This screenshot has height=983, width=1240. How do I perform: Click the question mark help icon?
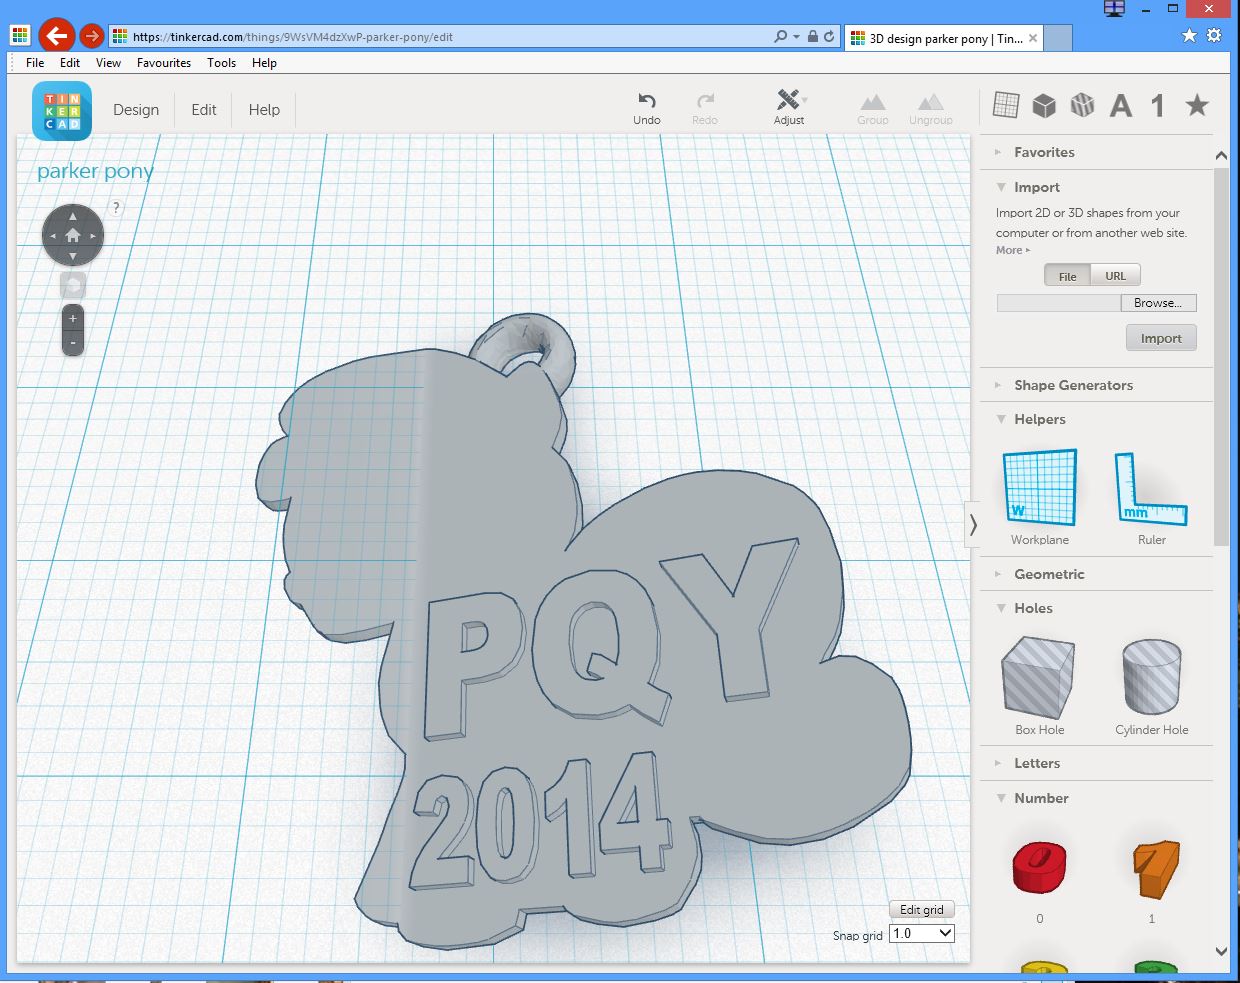[x=116, y=208]
